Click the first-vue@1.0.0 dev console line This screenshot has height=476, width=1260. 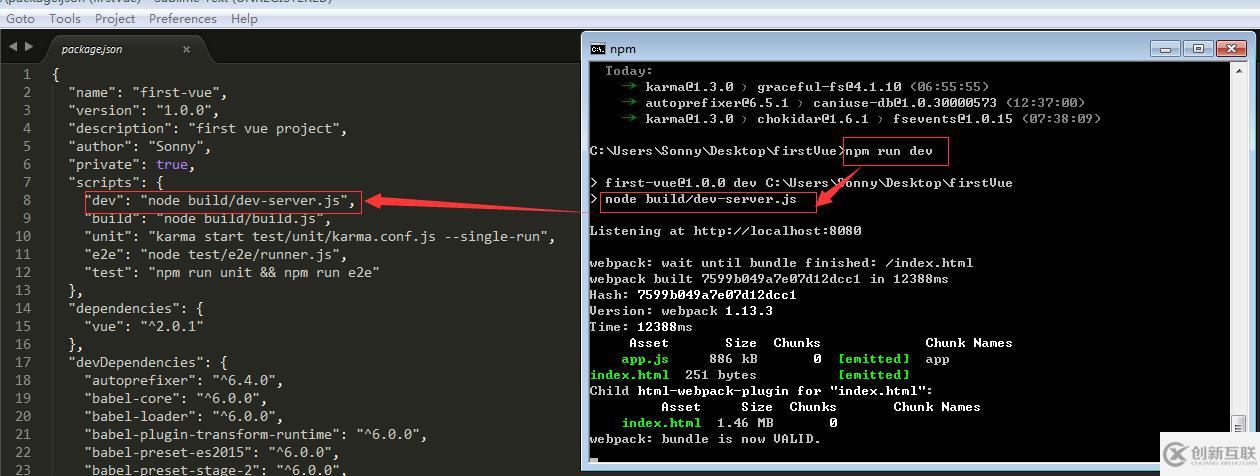click(x=801, y=183)
